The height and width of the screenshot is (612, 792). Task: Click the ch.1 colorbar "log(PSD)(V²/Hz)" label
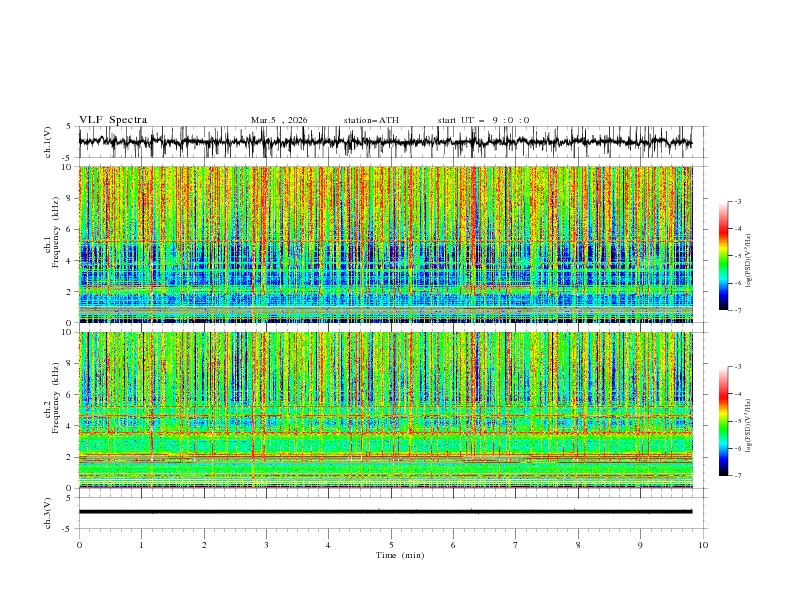coord(749,261)
